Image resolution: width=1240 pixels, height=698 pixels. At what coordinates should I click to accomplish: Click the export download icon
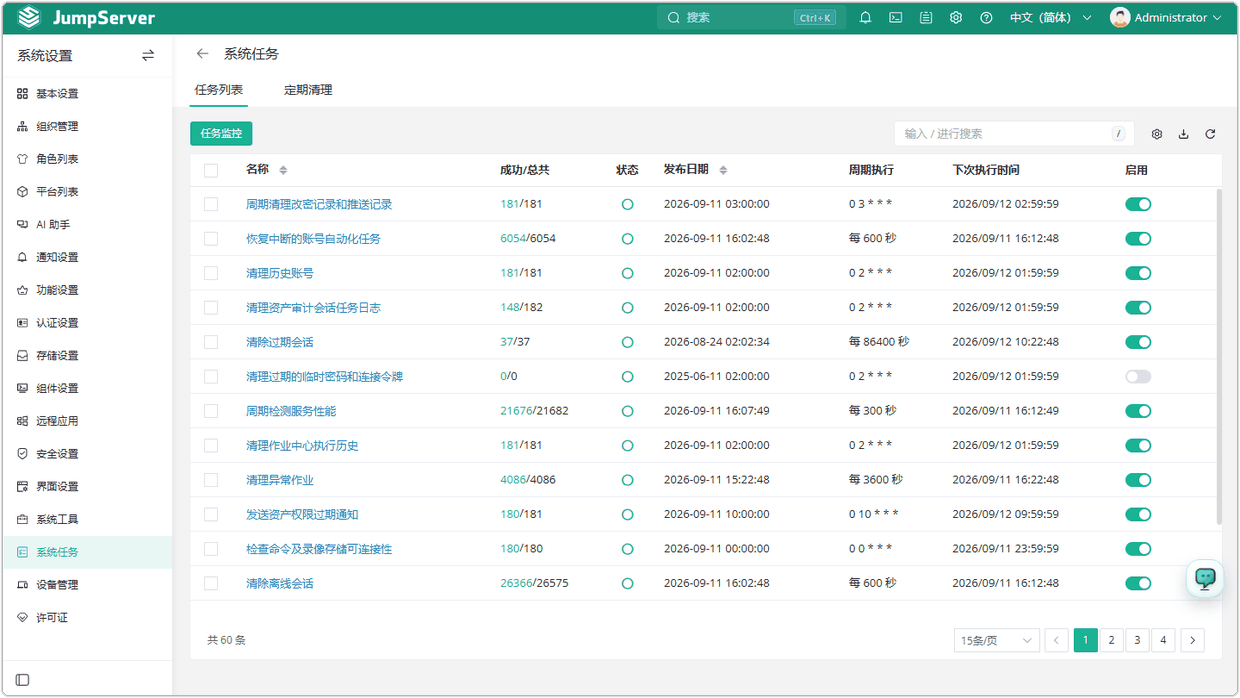1184,134
